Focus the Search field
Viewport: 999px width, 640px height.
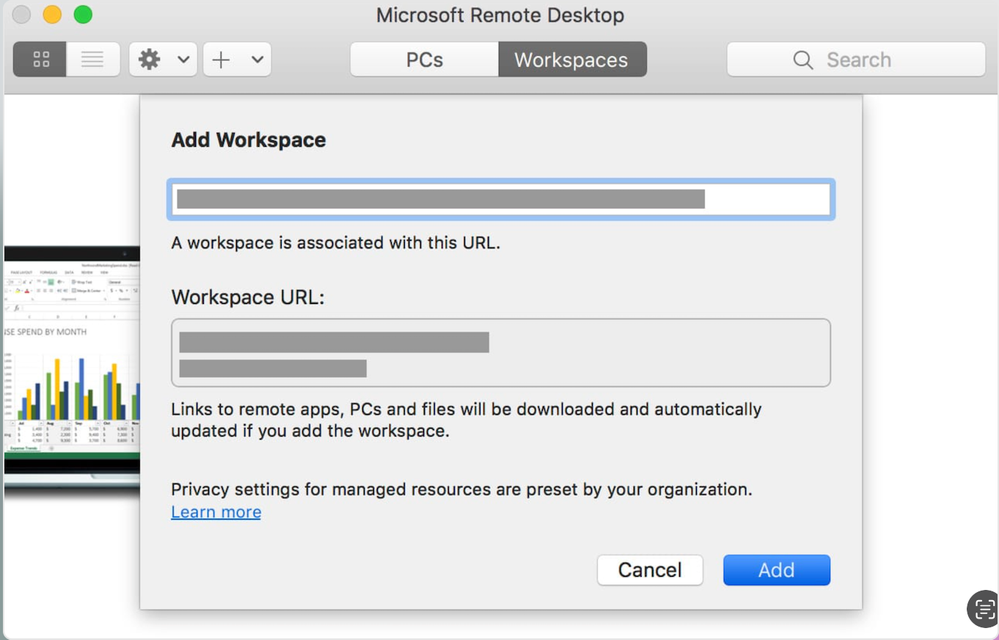pyautogui.click(x=856, y=59)
